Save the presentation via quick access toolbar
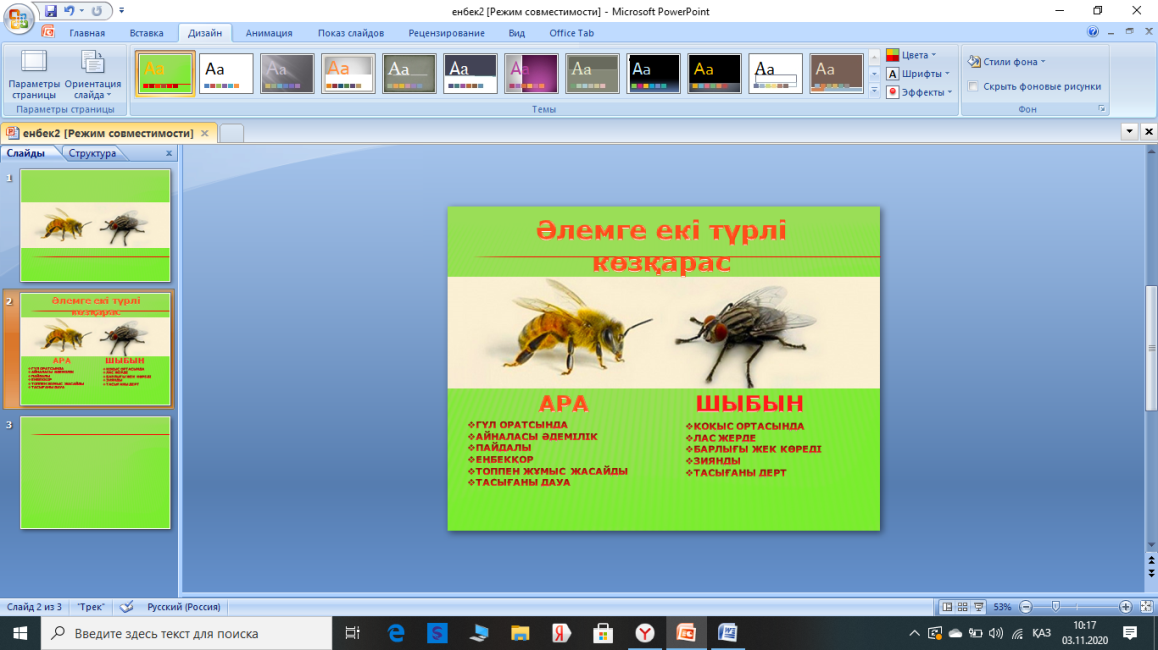 click(x=50, y=11)
